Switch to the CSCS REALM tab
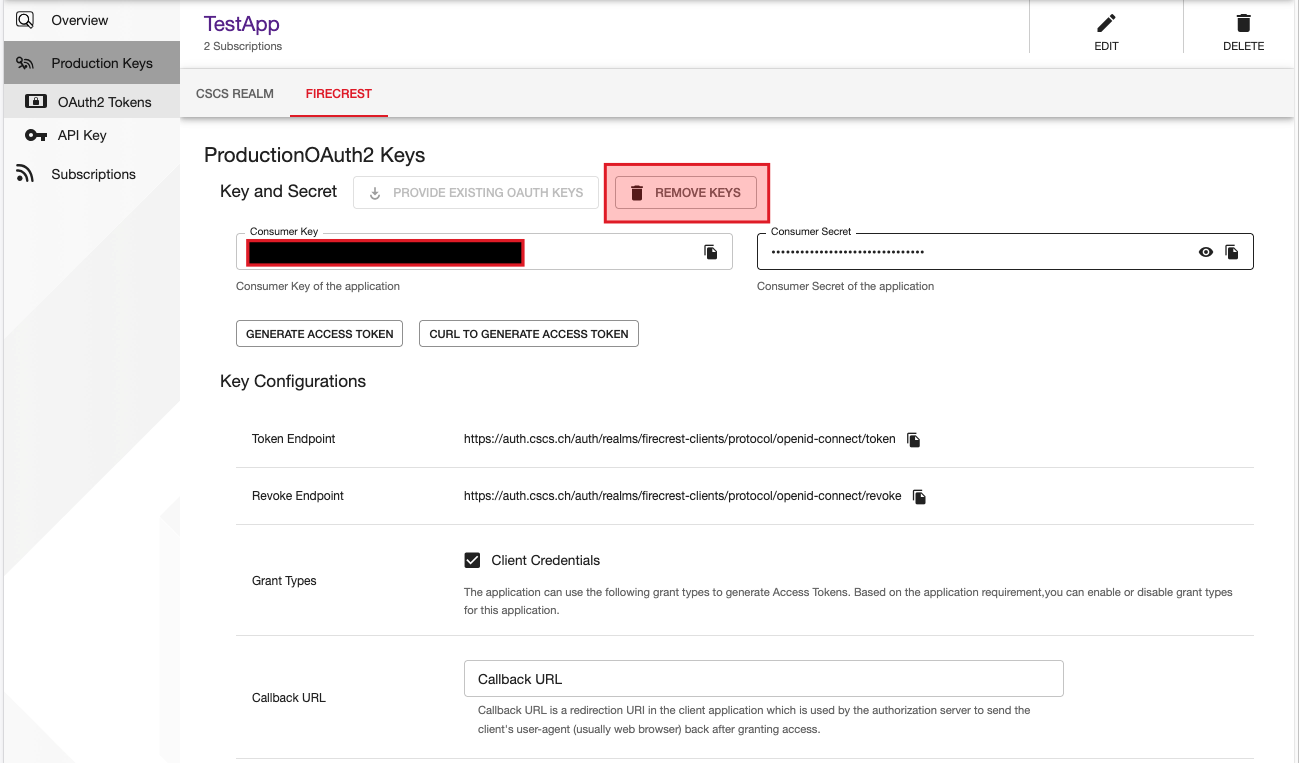The width and height of the screenshot is (1299, 763). [234, 93]
